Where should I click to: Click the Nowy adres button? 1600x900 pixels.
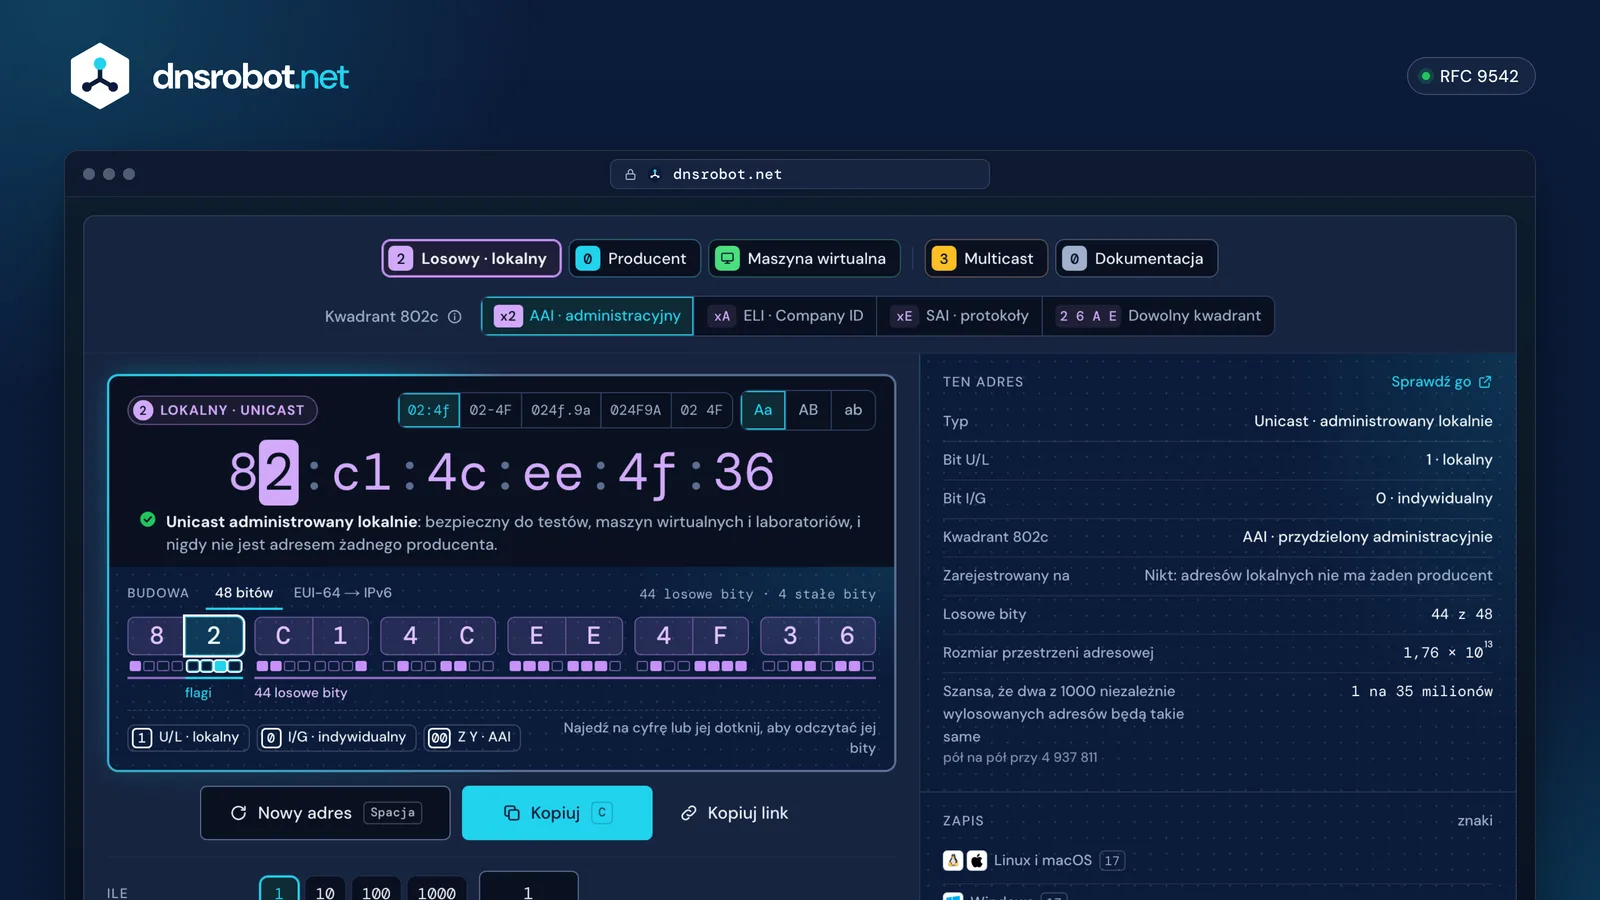click(325, 813)
